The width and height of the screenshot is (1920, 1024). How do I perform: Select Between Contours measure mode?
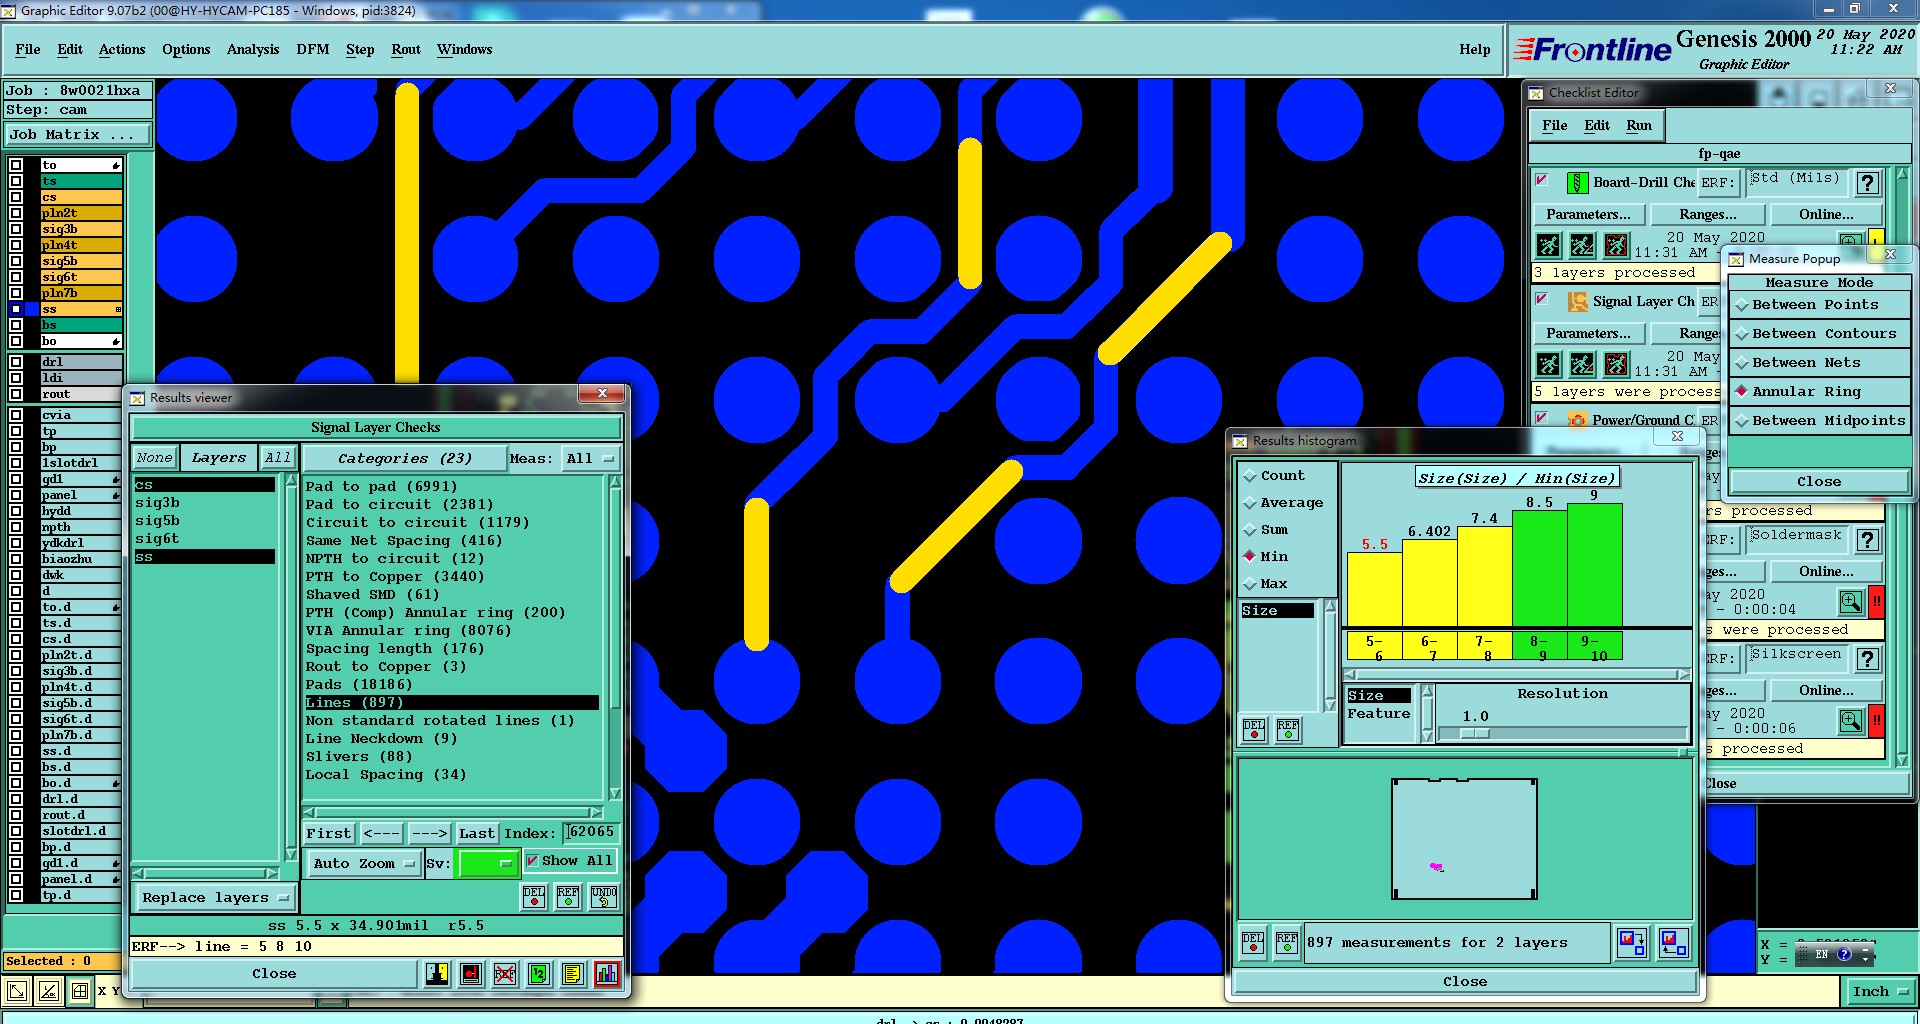tap(1818, 334)
